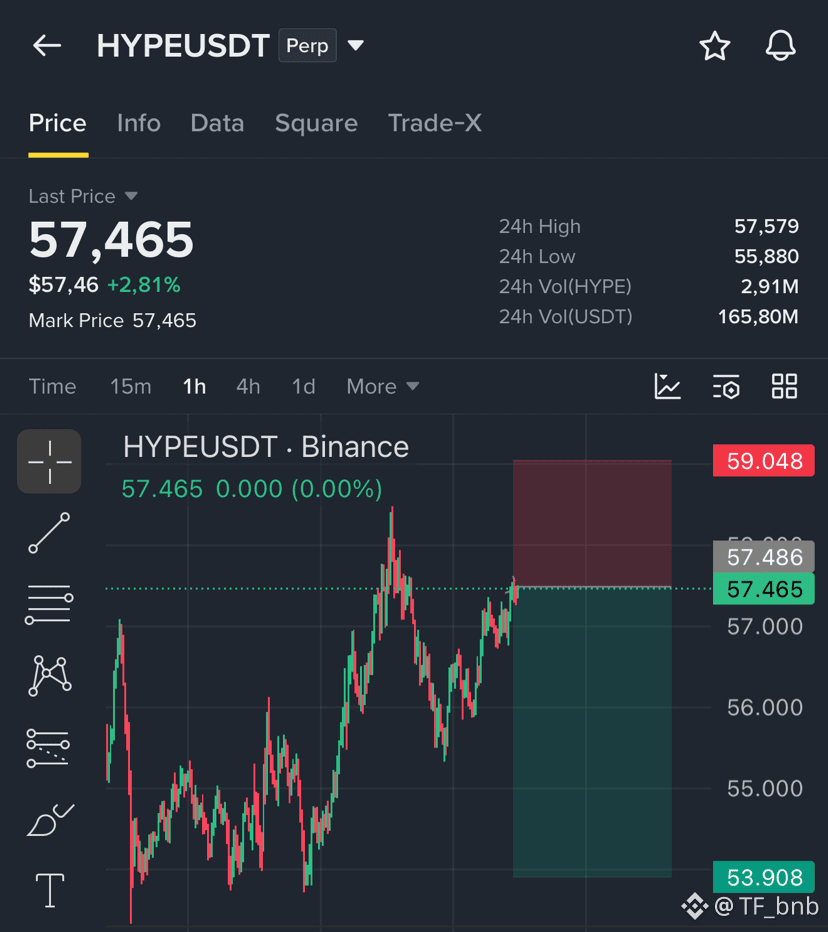
Task: Select the brush drawing tool
Action: [51, 820]
